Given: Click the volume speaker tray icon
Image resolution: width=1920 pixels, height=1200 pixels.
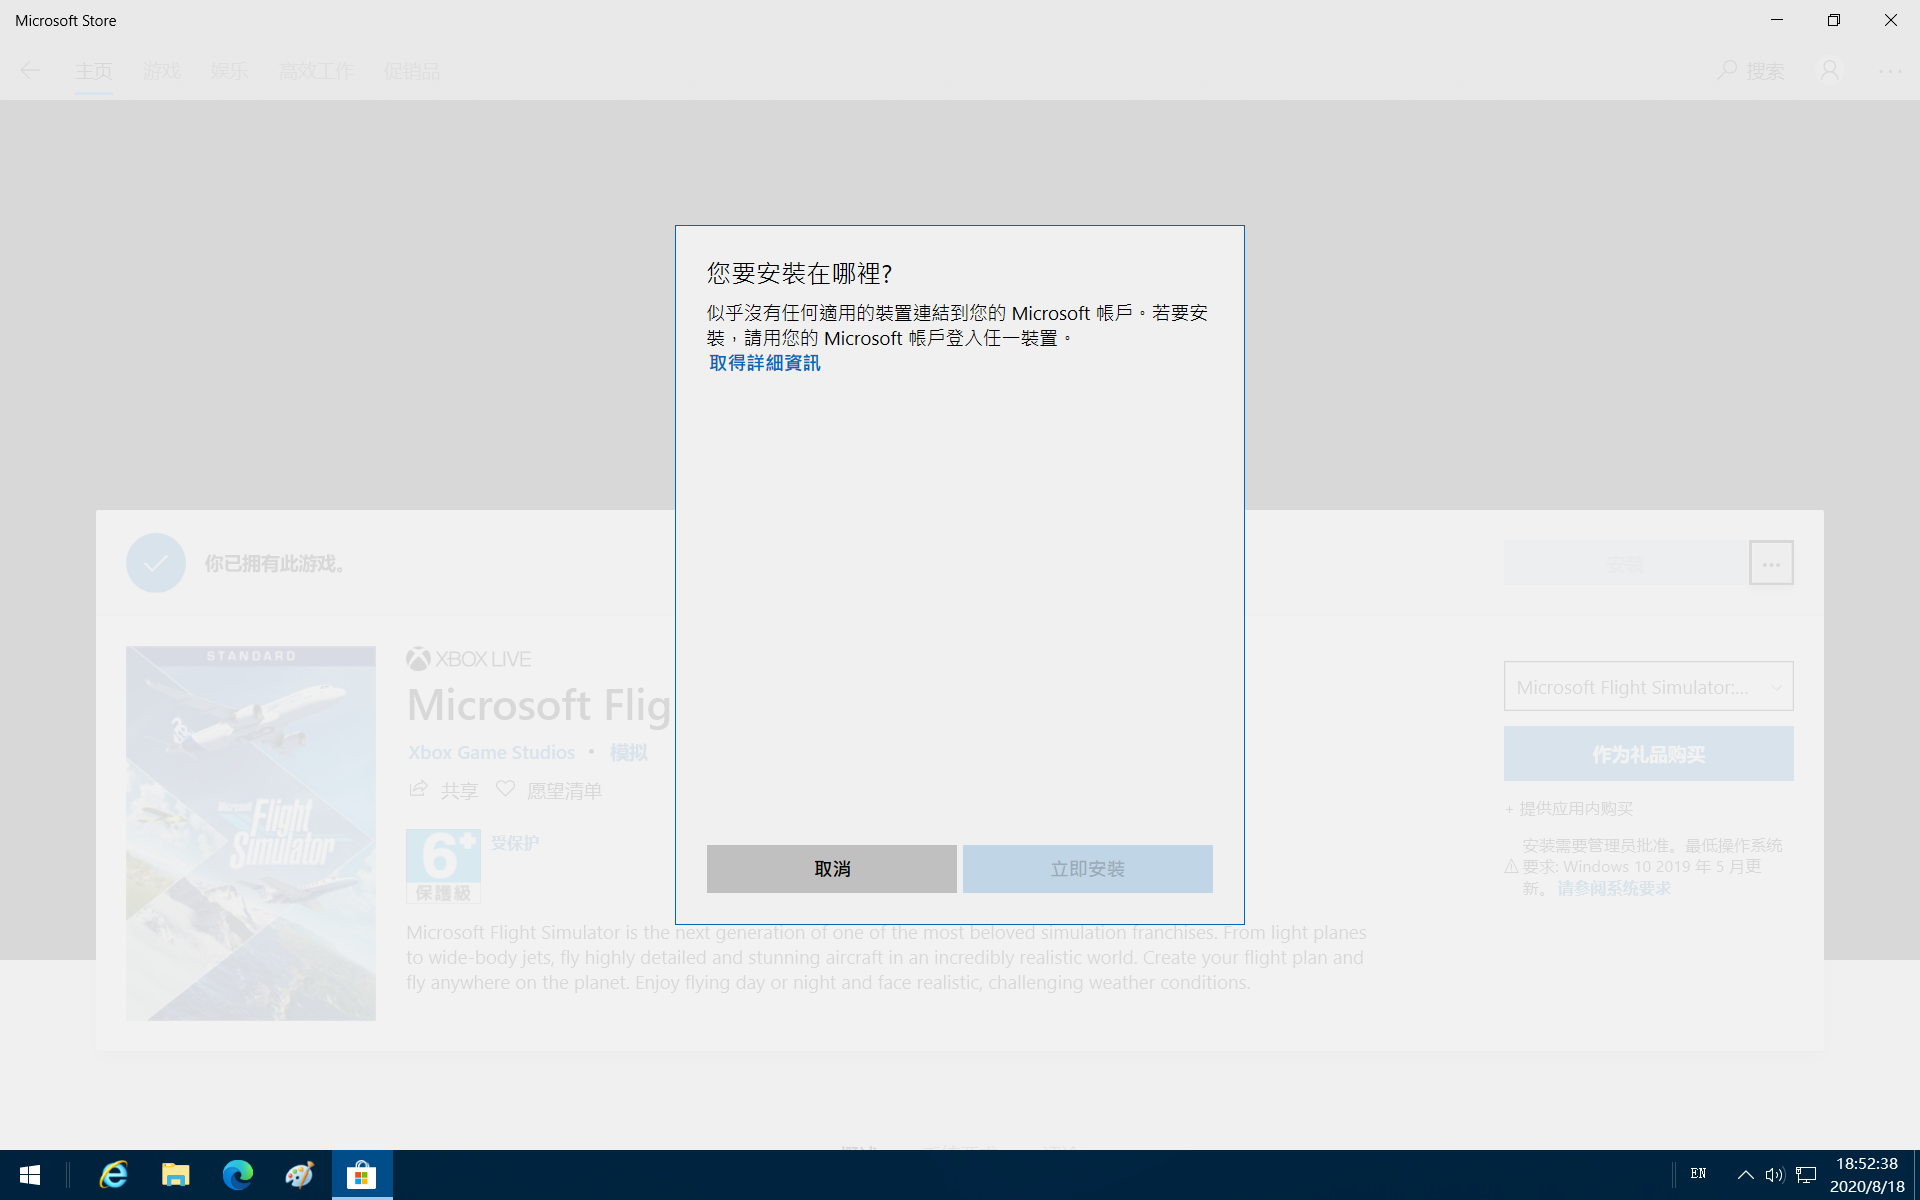Looking at the screenshot, I should [x=1775, y=1175].
